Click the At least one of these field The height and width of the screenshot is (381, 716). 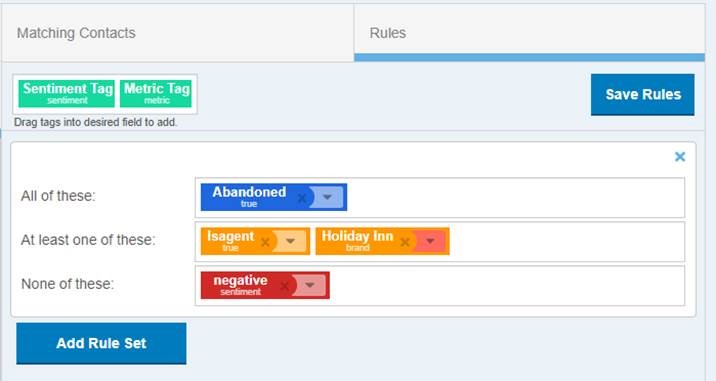point(440,242)
